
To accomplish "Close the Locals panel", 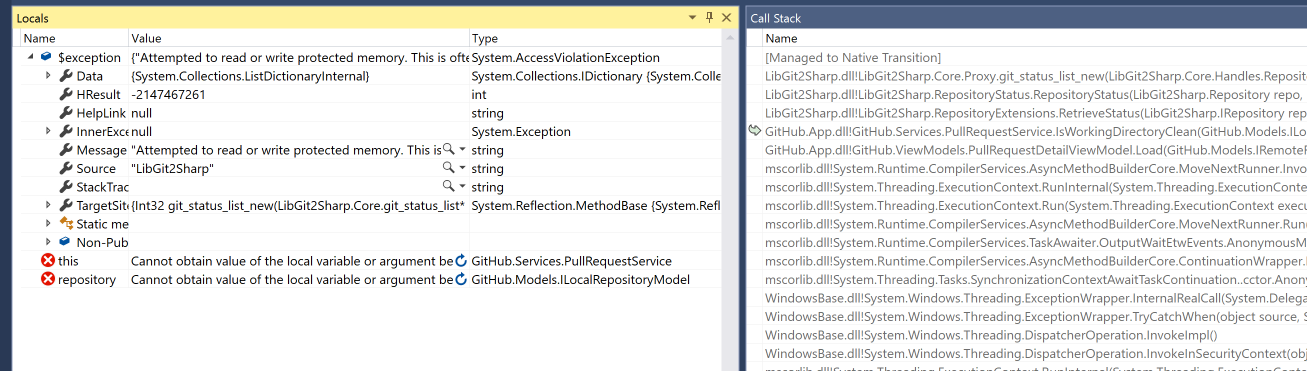I will [726, 18].
